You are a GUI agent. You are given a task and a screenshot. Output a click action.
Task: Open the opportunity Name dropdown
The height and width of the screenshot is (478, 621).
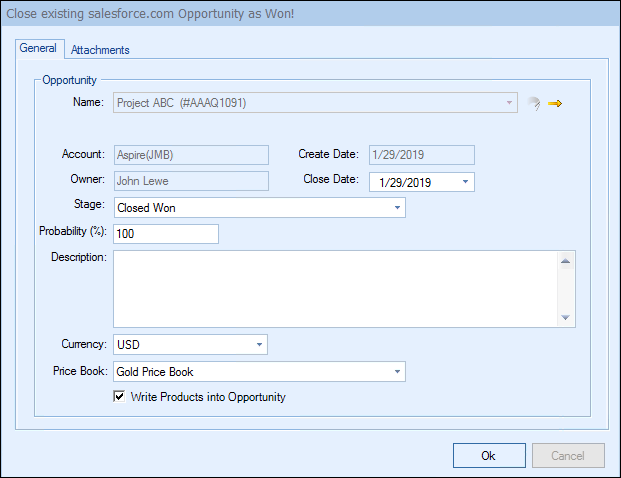[509, 103]
